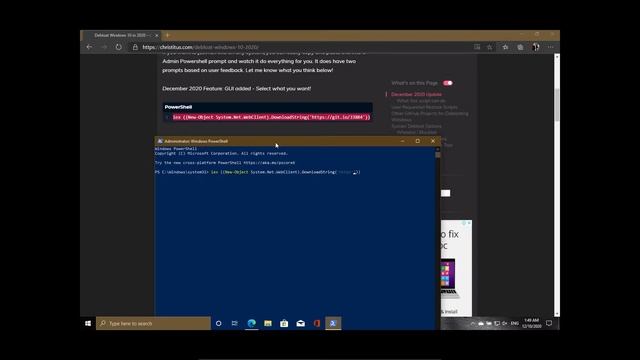Open a new tab with the plus button

pos(167,36)
